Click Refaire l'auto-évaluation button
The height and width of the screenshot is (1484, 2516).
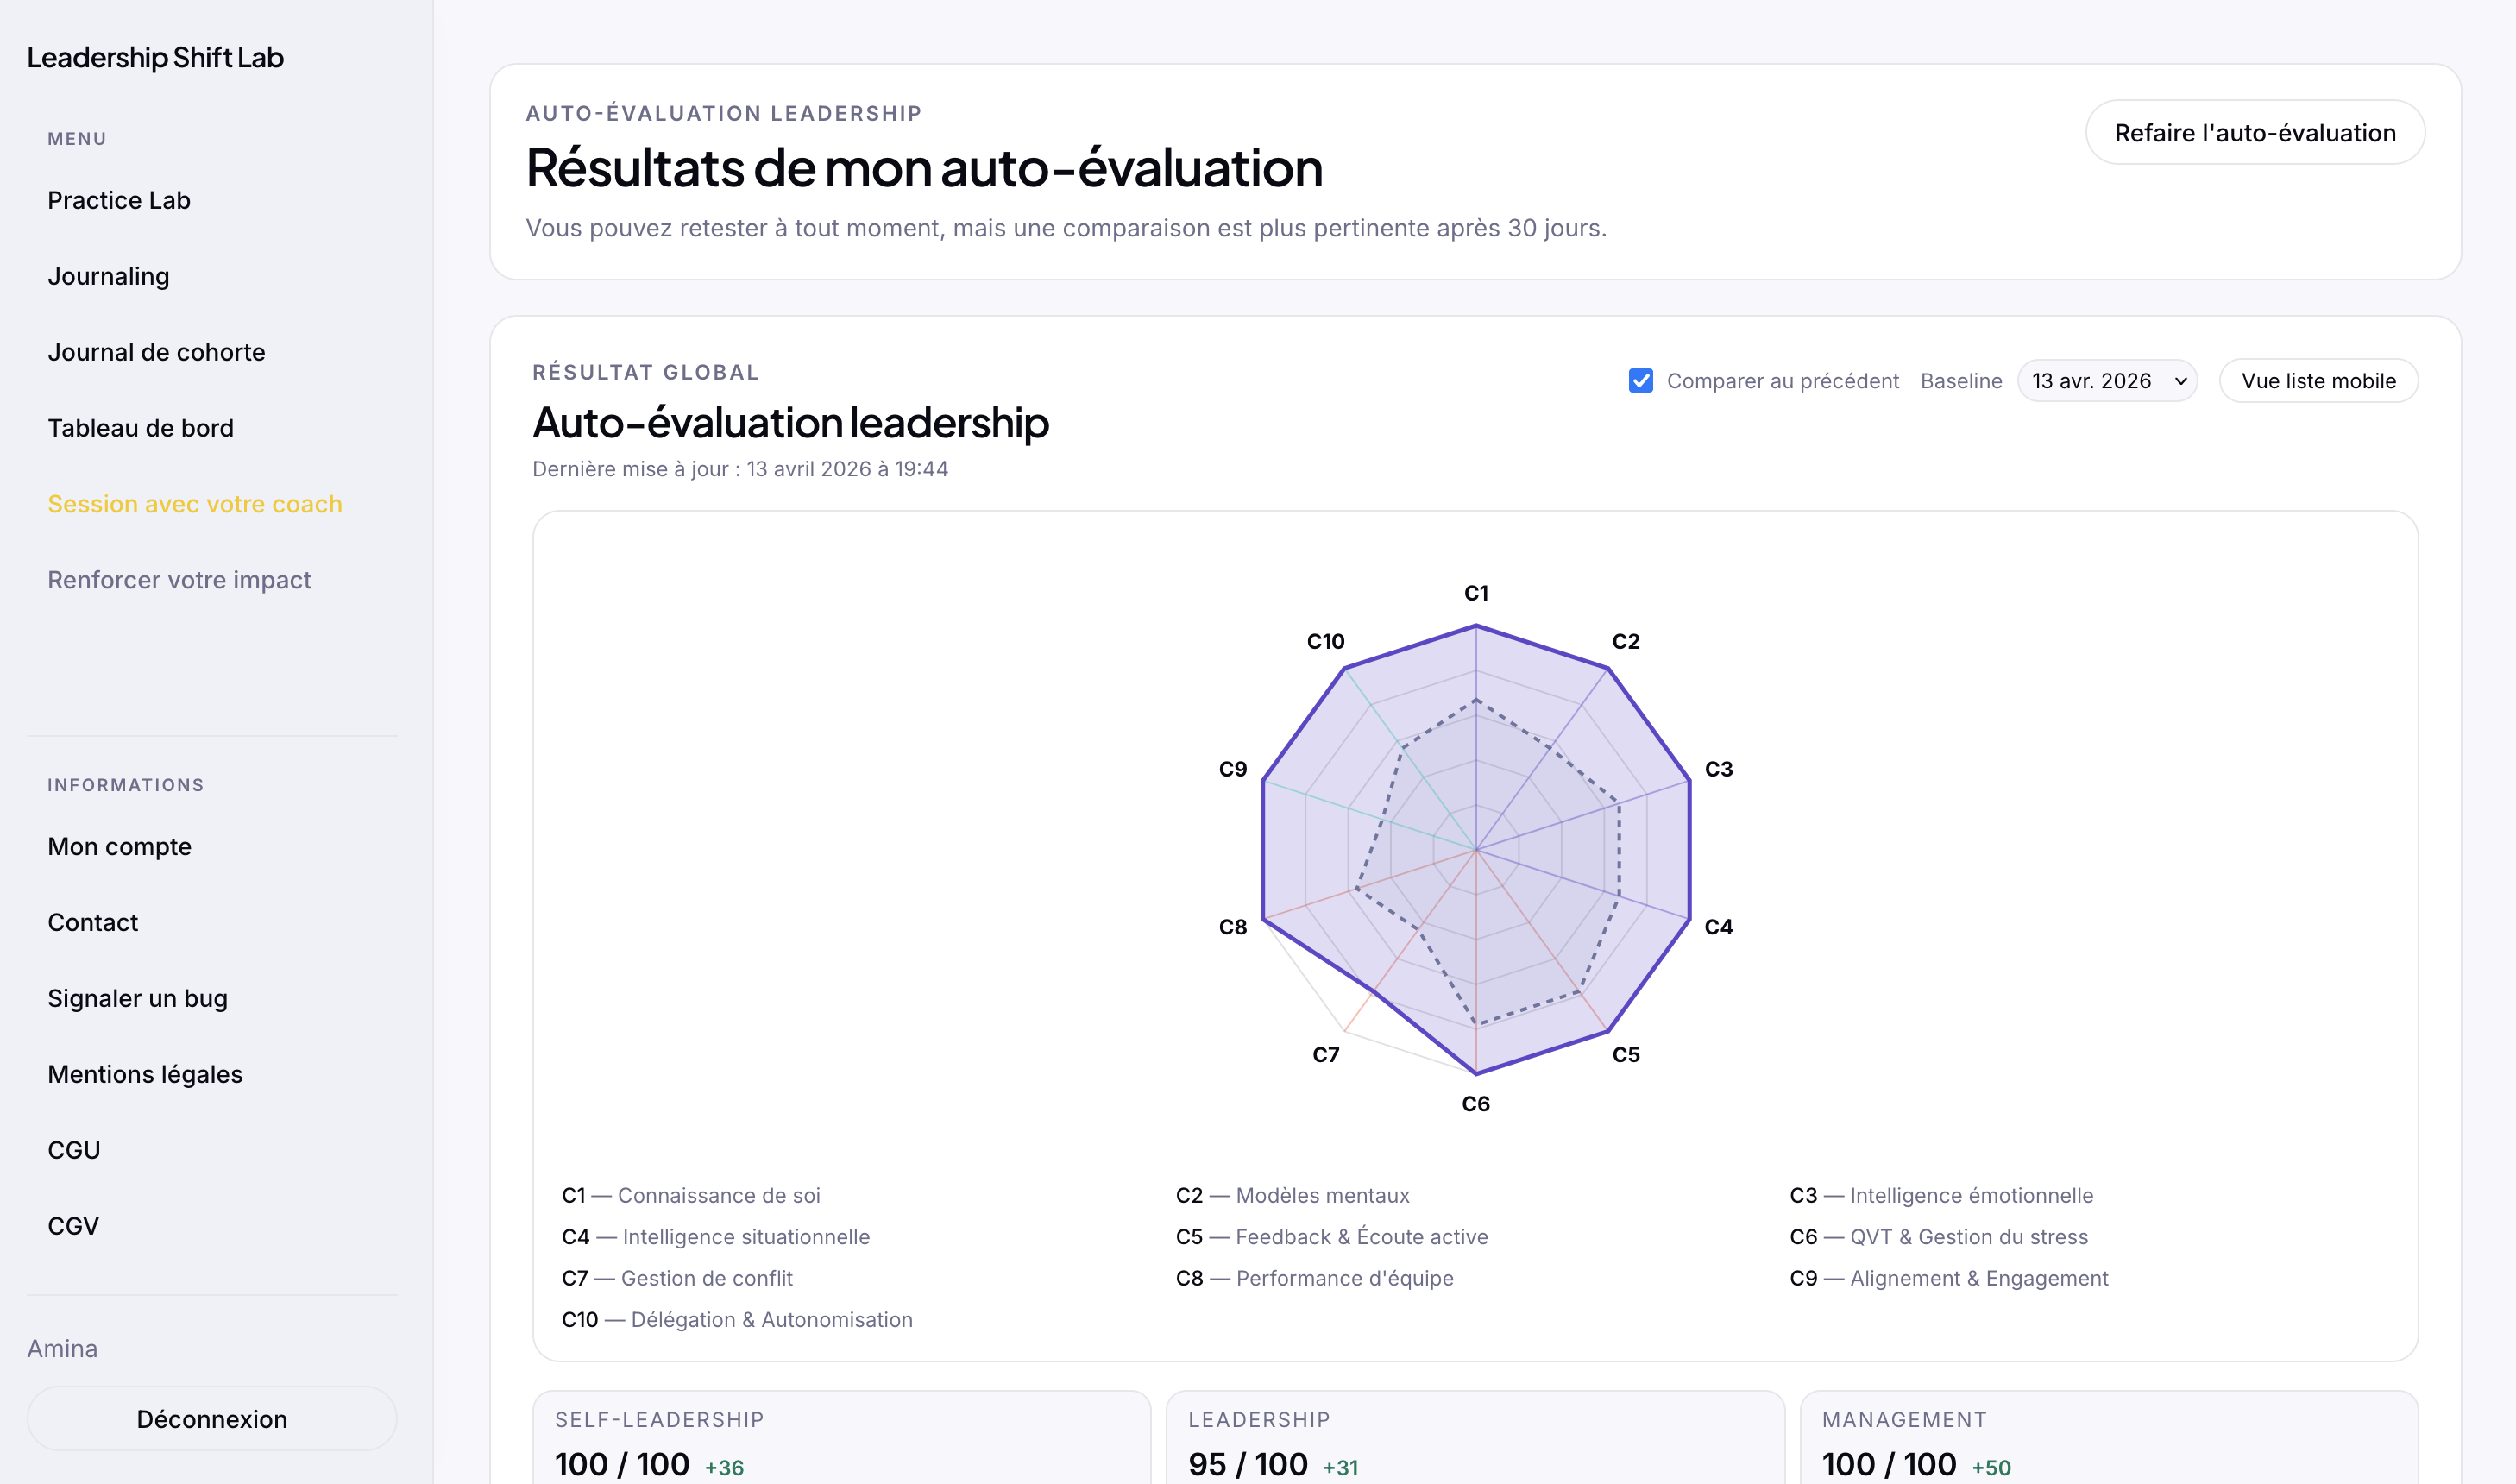(2254, 133)
